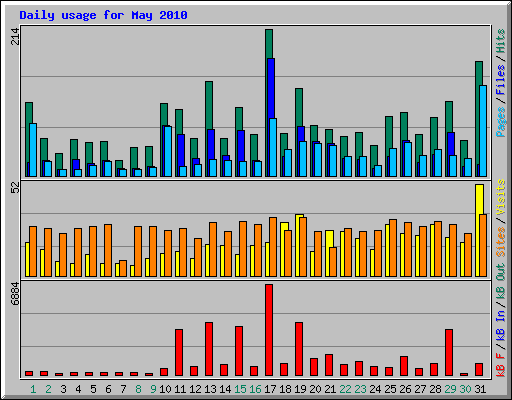The image size is (512, 400).
Task: Click day label 20 on the x-axis
Action: pyautogui.click(x=315, y=389)
